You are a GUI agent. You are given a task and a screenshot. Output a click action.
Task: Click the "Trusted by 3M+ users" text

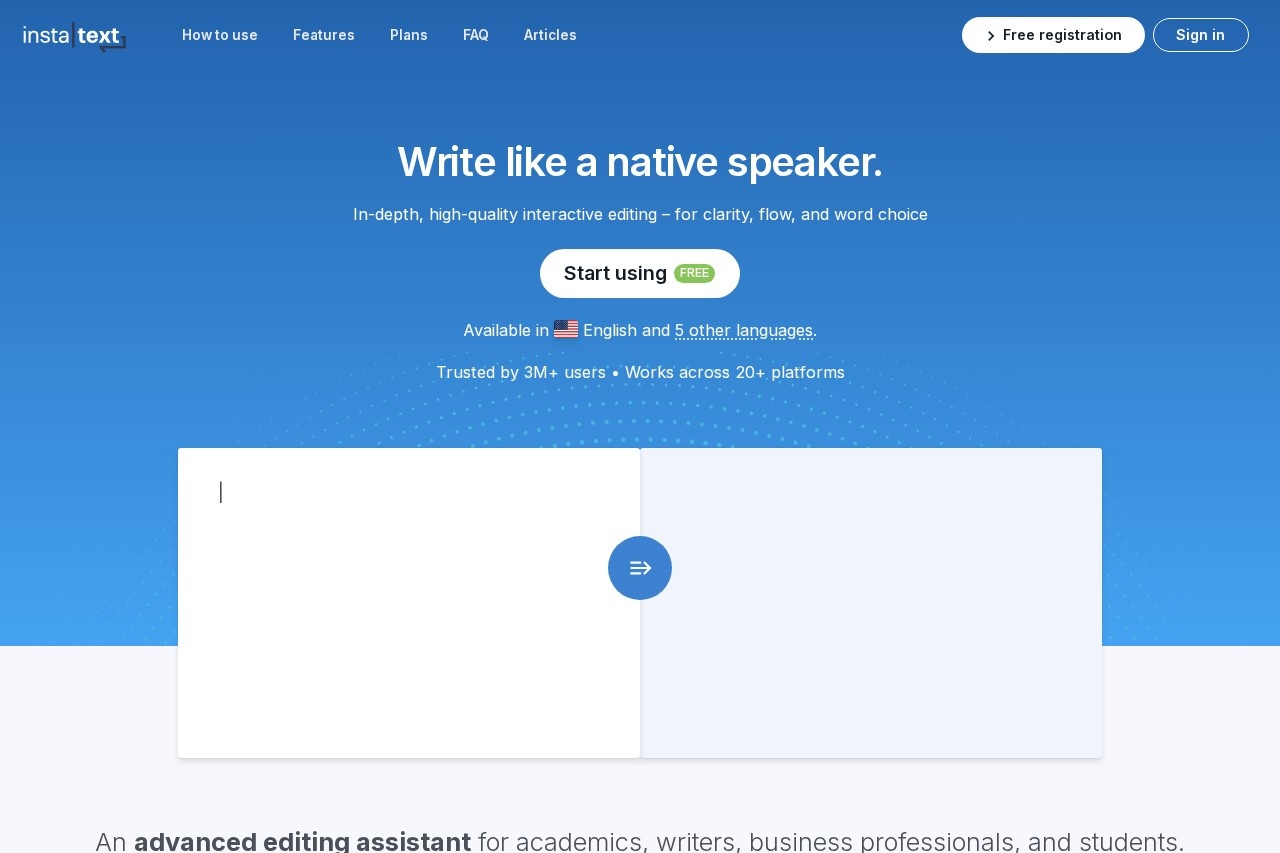[x=521, y=372]
